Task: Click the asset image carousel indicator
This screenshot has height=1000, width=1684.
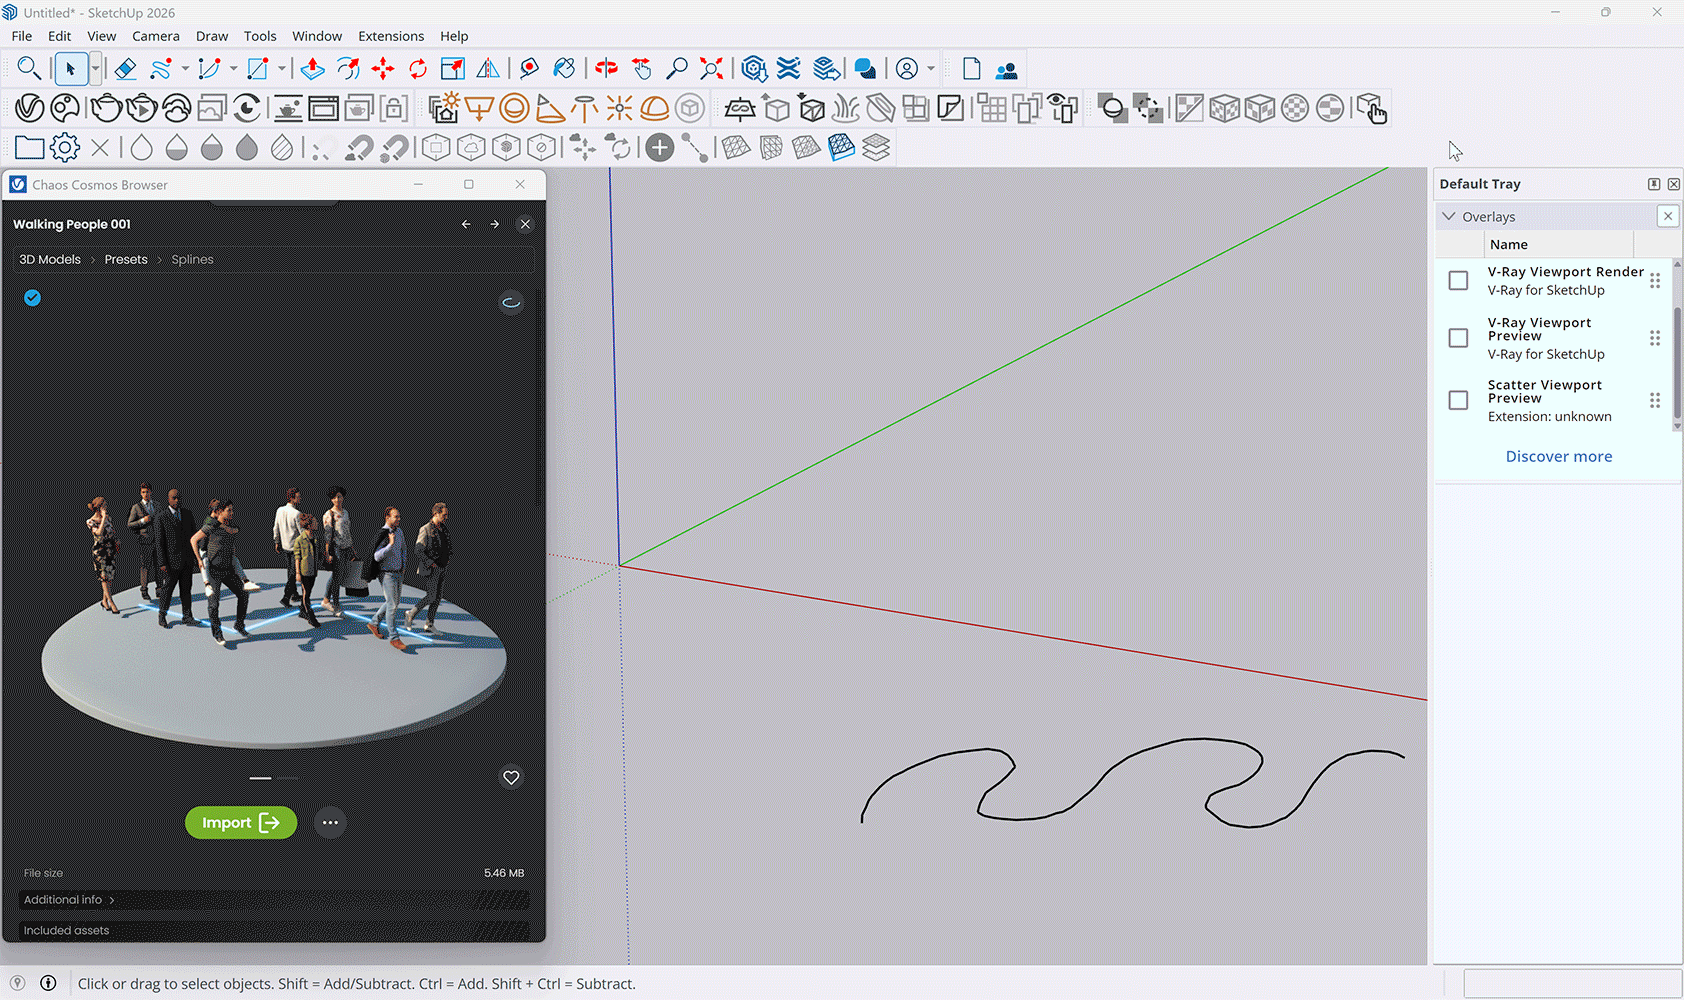Action: pos(274,777)
